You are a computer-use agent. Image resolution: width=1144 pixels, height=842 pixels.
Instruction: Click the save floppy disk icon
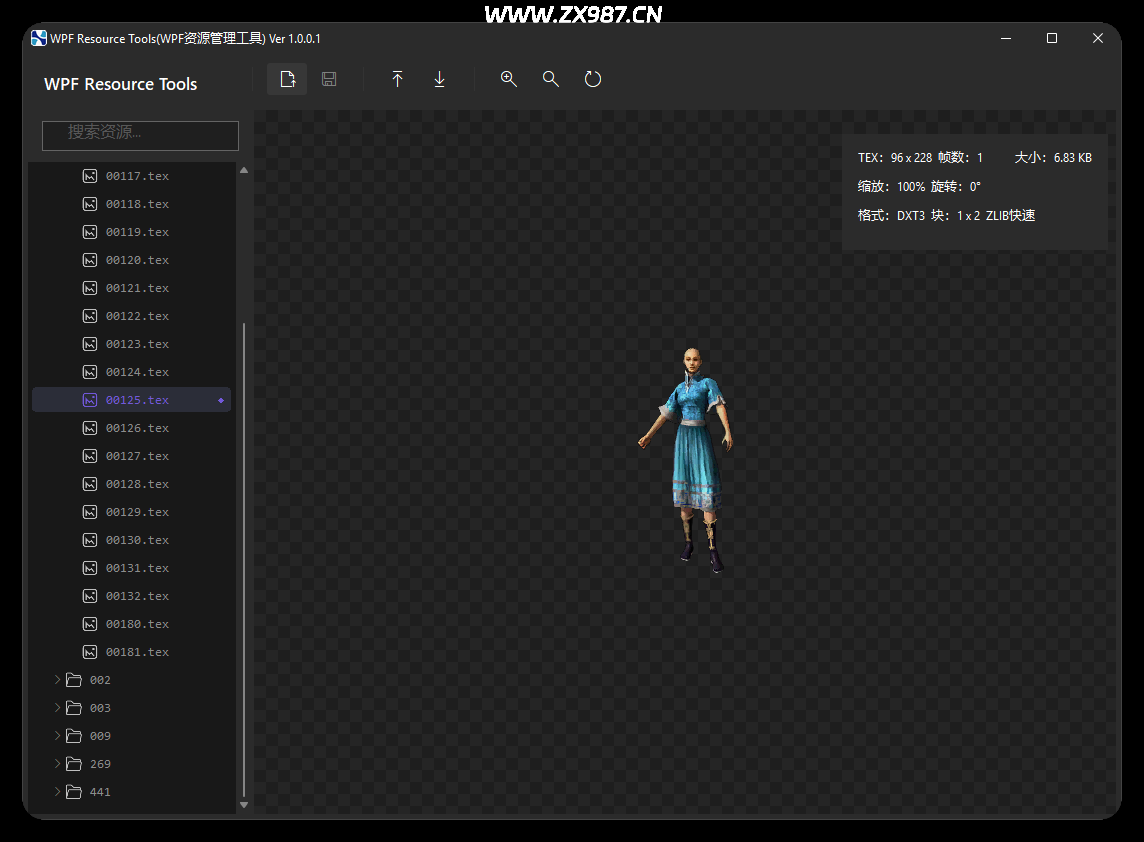coord(329,79)
